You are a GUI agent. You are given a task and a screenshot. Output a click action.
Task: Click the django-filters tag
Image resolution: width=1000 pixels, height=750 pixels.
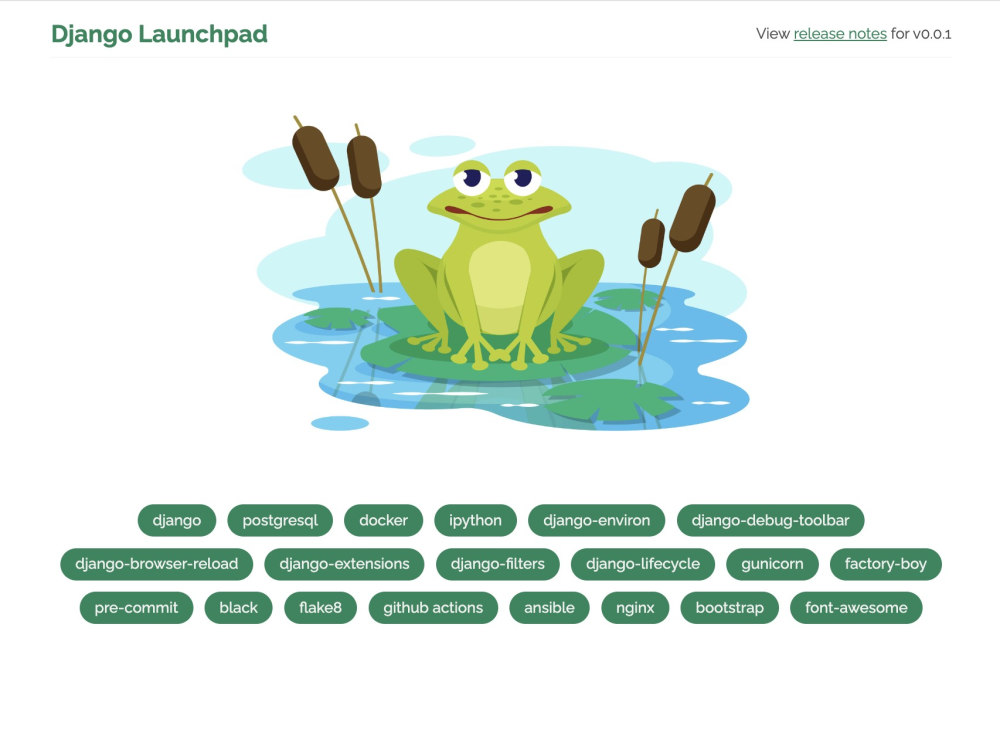pos(497,564)
